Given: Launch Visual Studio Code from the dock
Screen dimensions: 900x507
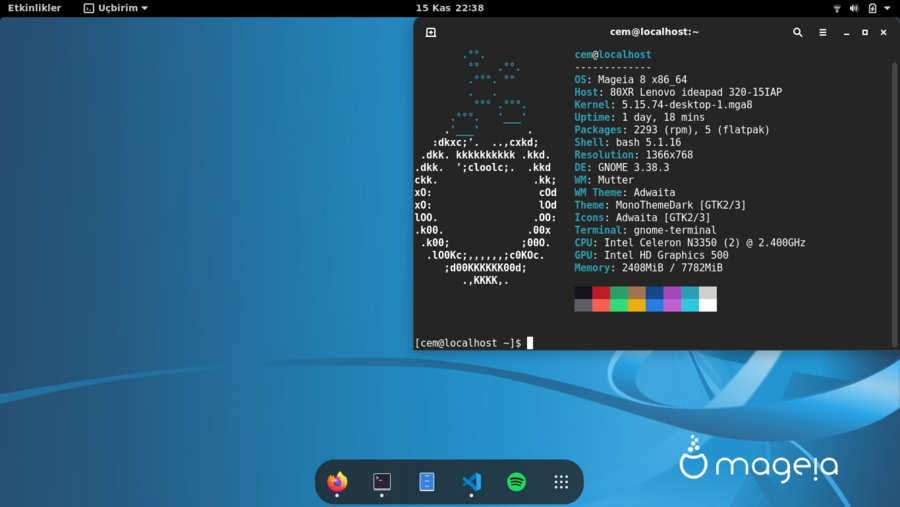Looking at the screenshot, I should pyautogui.click(x=472, y=481).
